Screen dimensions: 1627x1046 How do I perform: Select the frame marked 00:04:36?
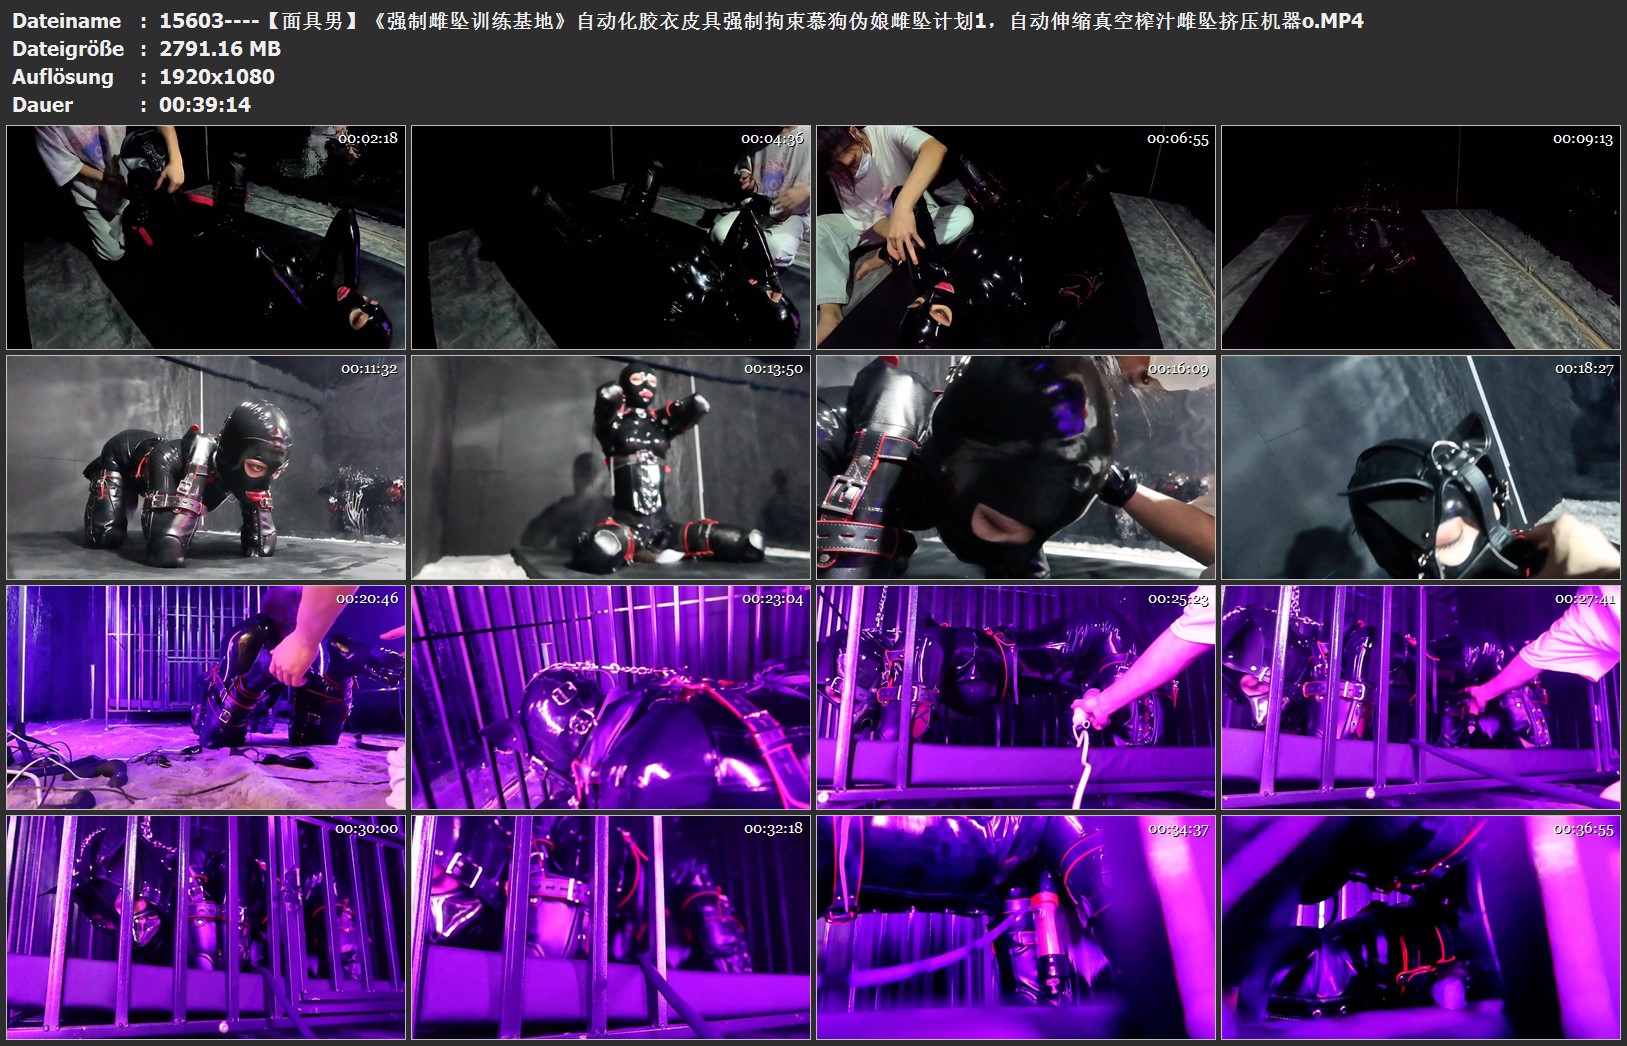click(611, 237)
